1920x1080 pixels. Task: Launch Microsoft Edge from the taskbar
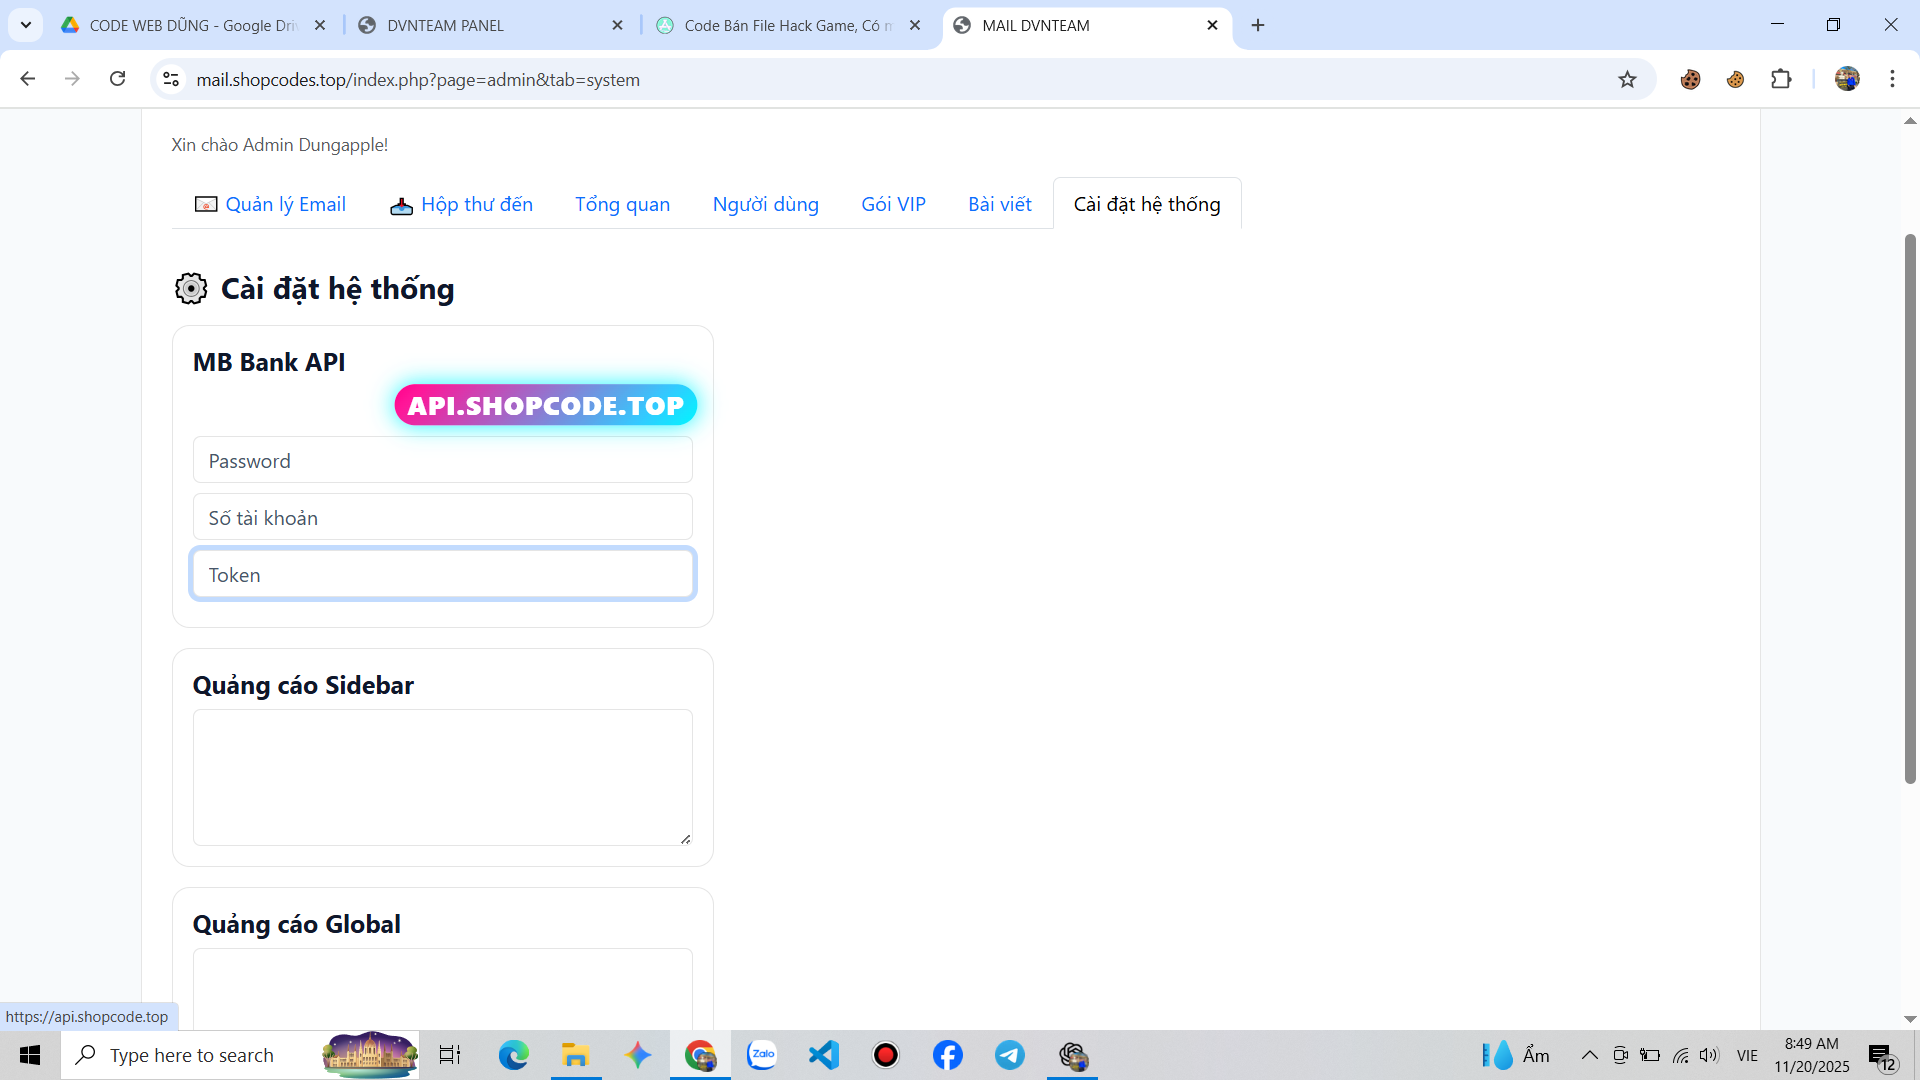[x=513, y=1055]
